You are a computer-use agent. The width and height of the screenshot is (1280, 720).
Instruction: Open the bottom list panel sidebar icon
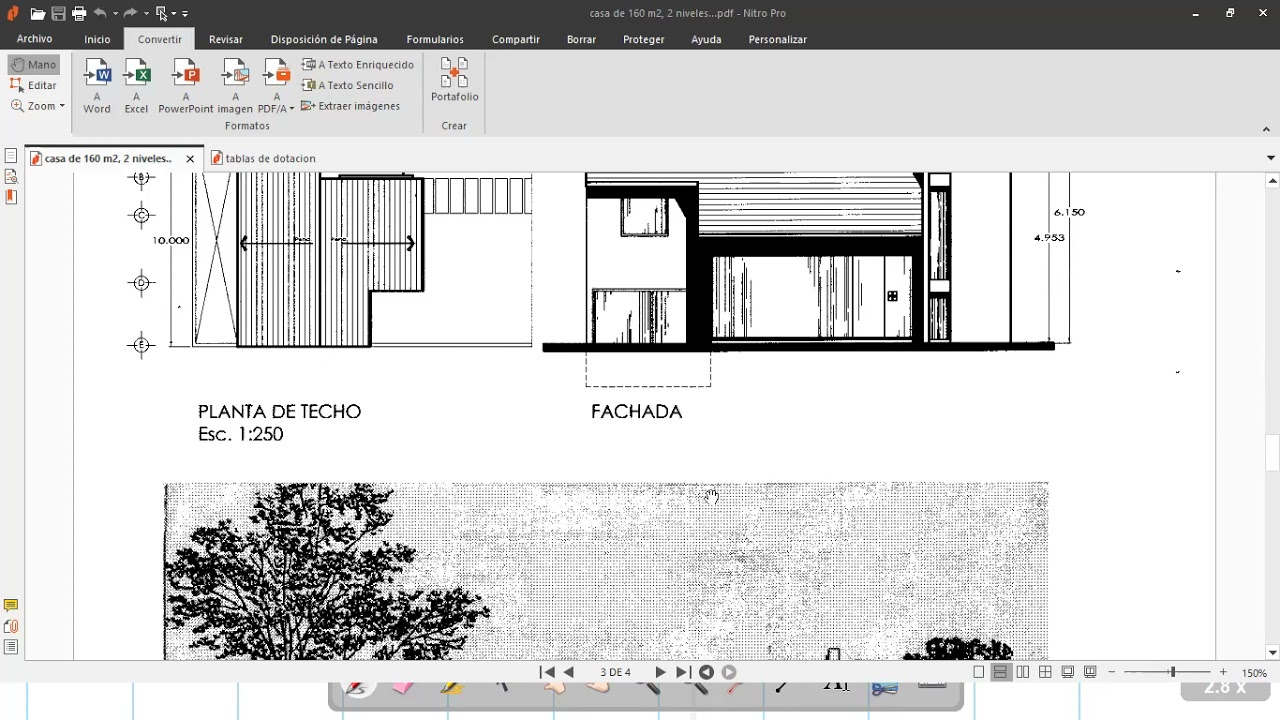click(11, 647)
